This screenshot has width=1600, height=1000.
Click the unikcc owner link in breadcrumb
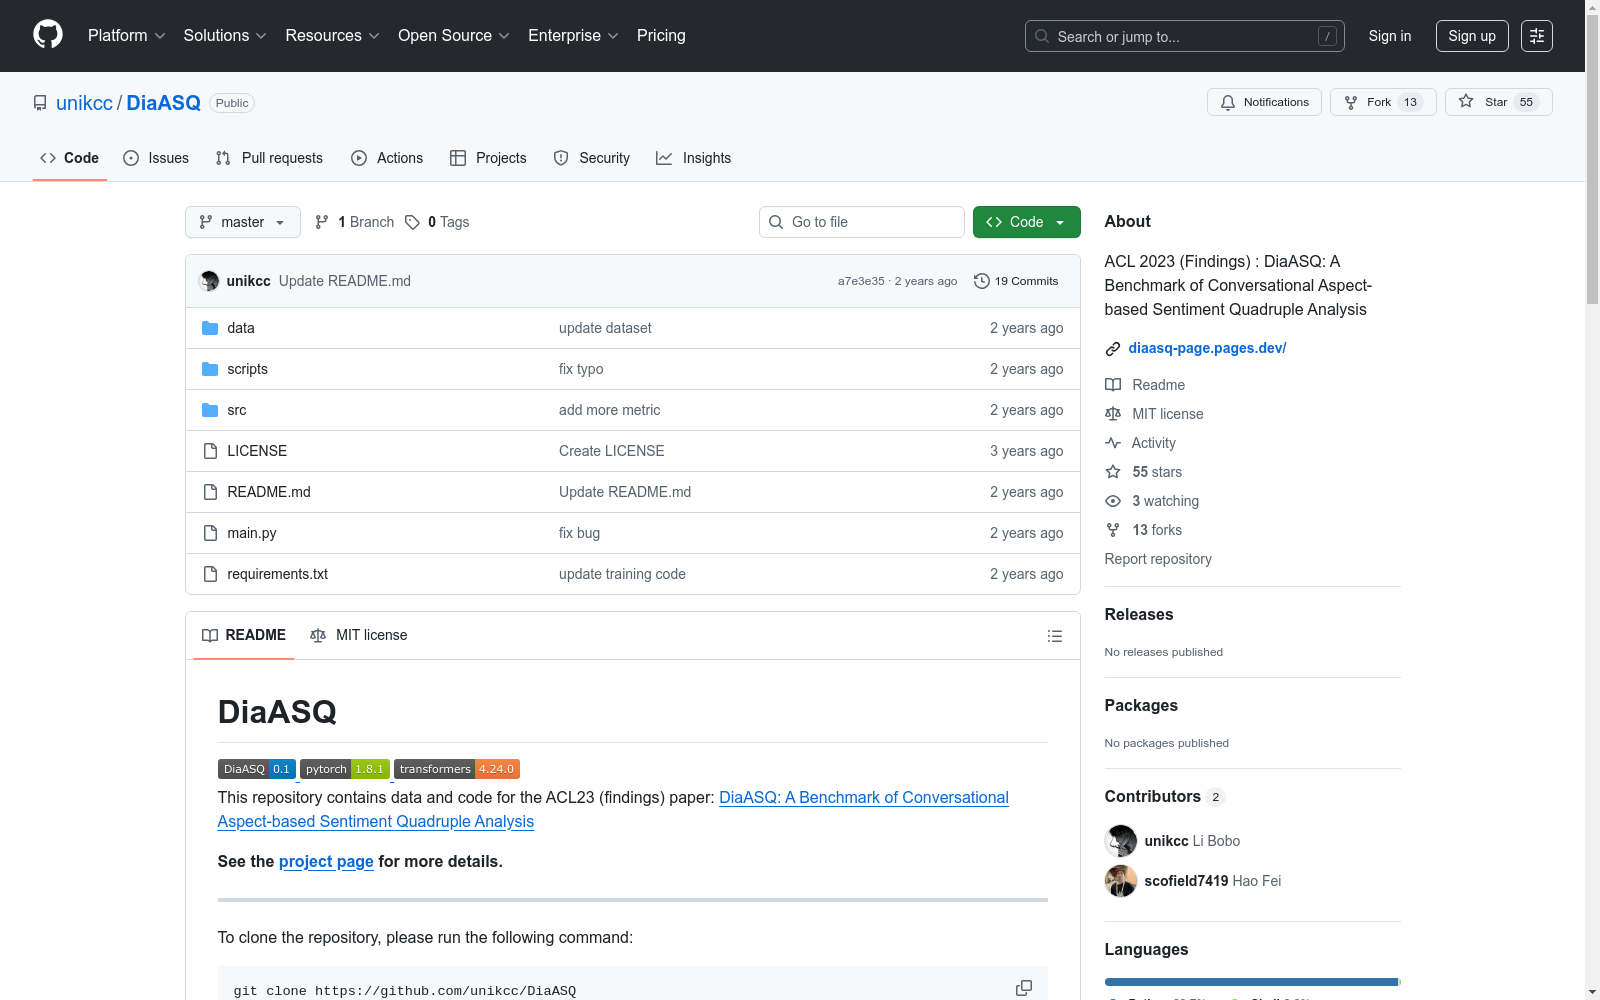[x=84, y=103]
